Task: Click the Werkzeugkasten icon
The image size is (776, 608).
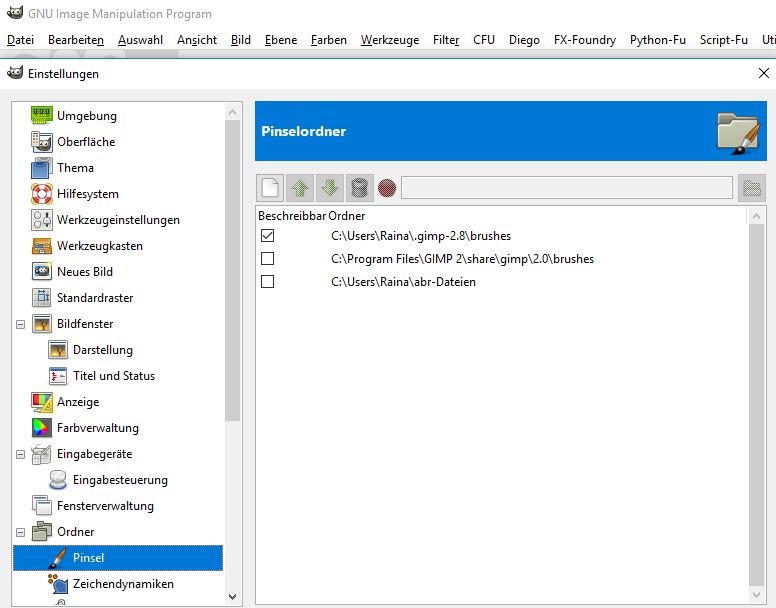Action: [42, 246]
